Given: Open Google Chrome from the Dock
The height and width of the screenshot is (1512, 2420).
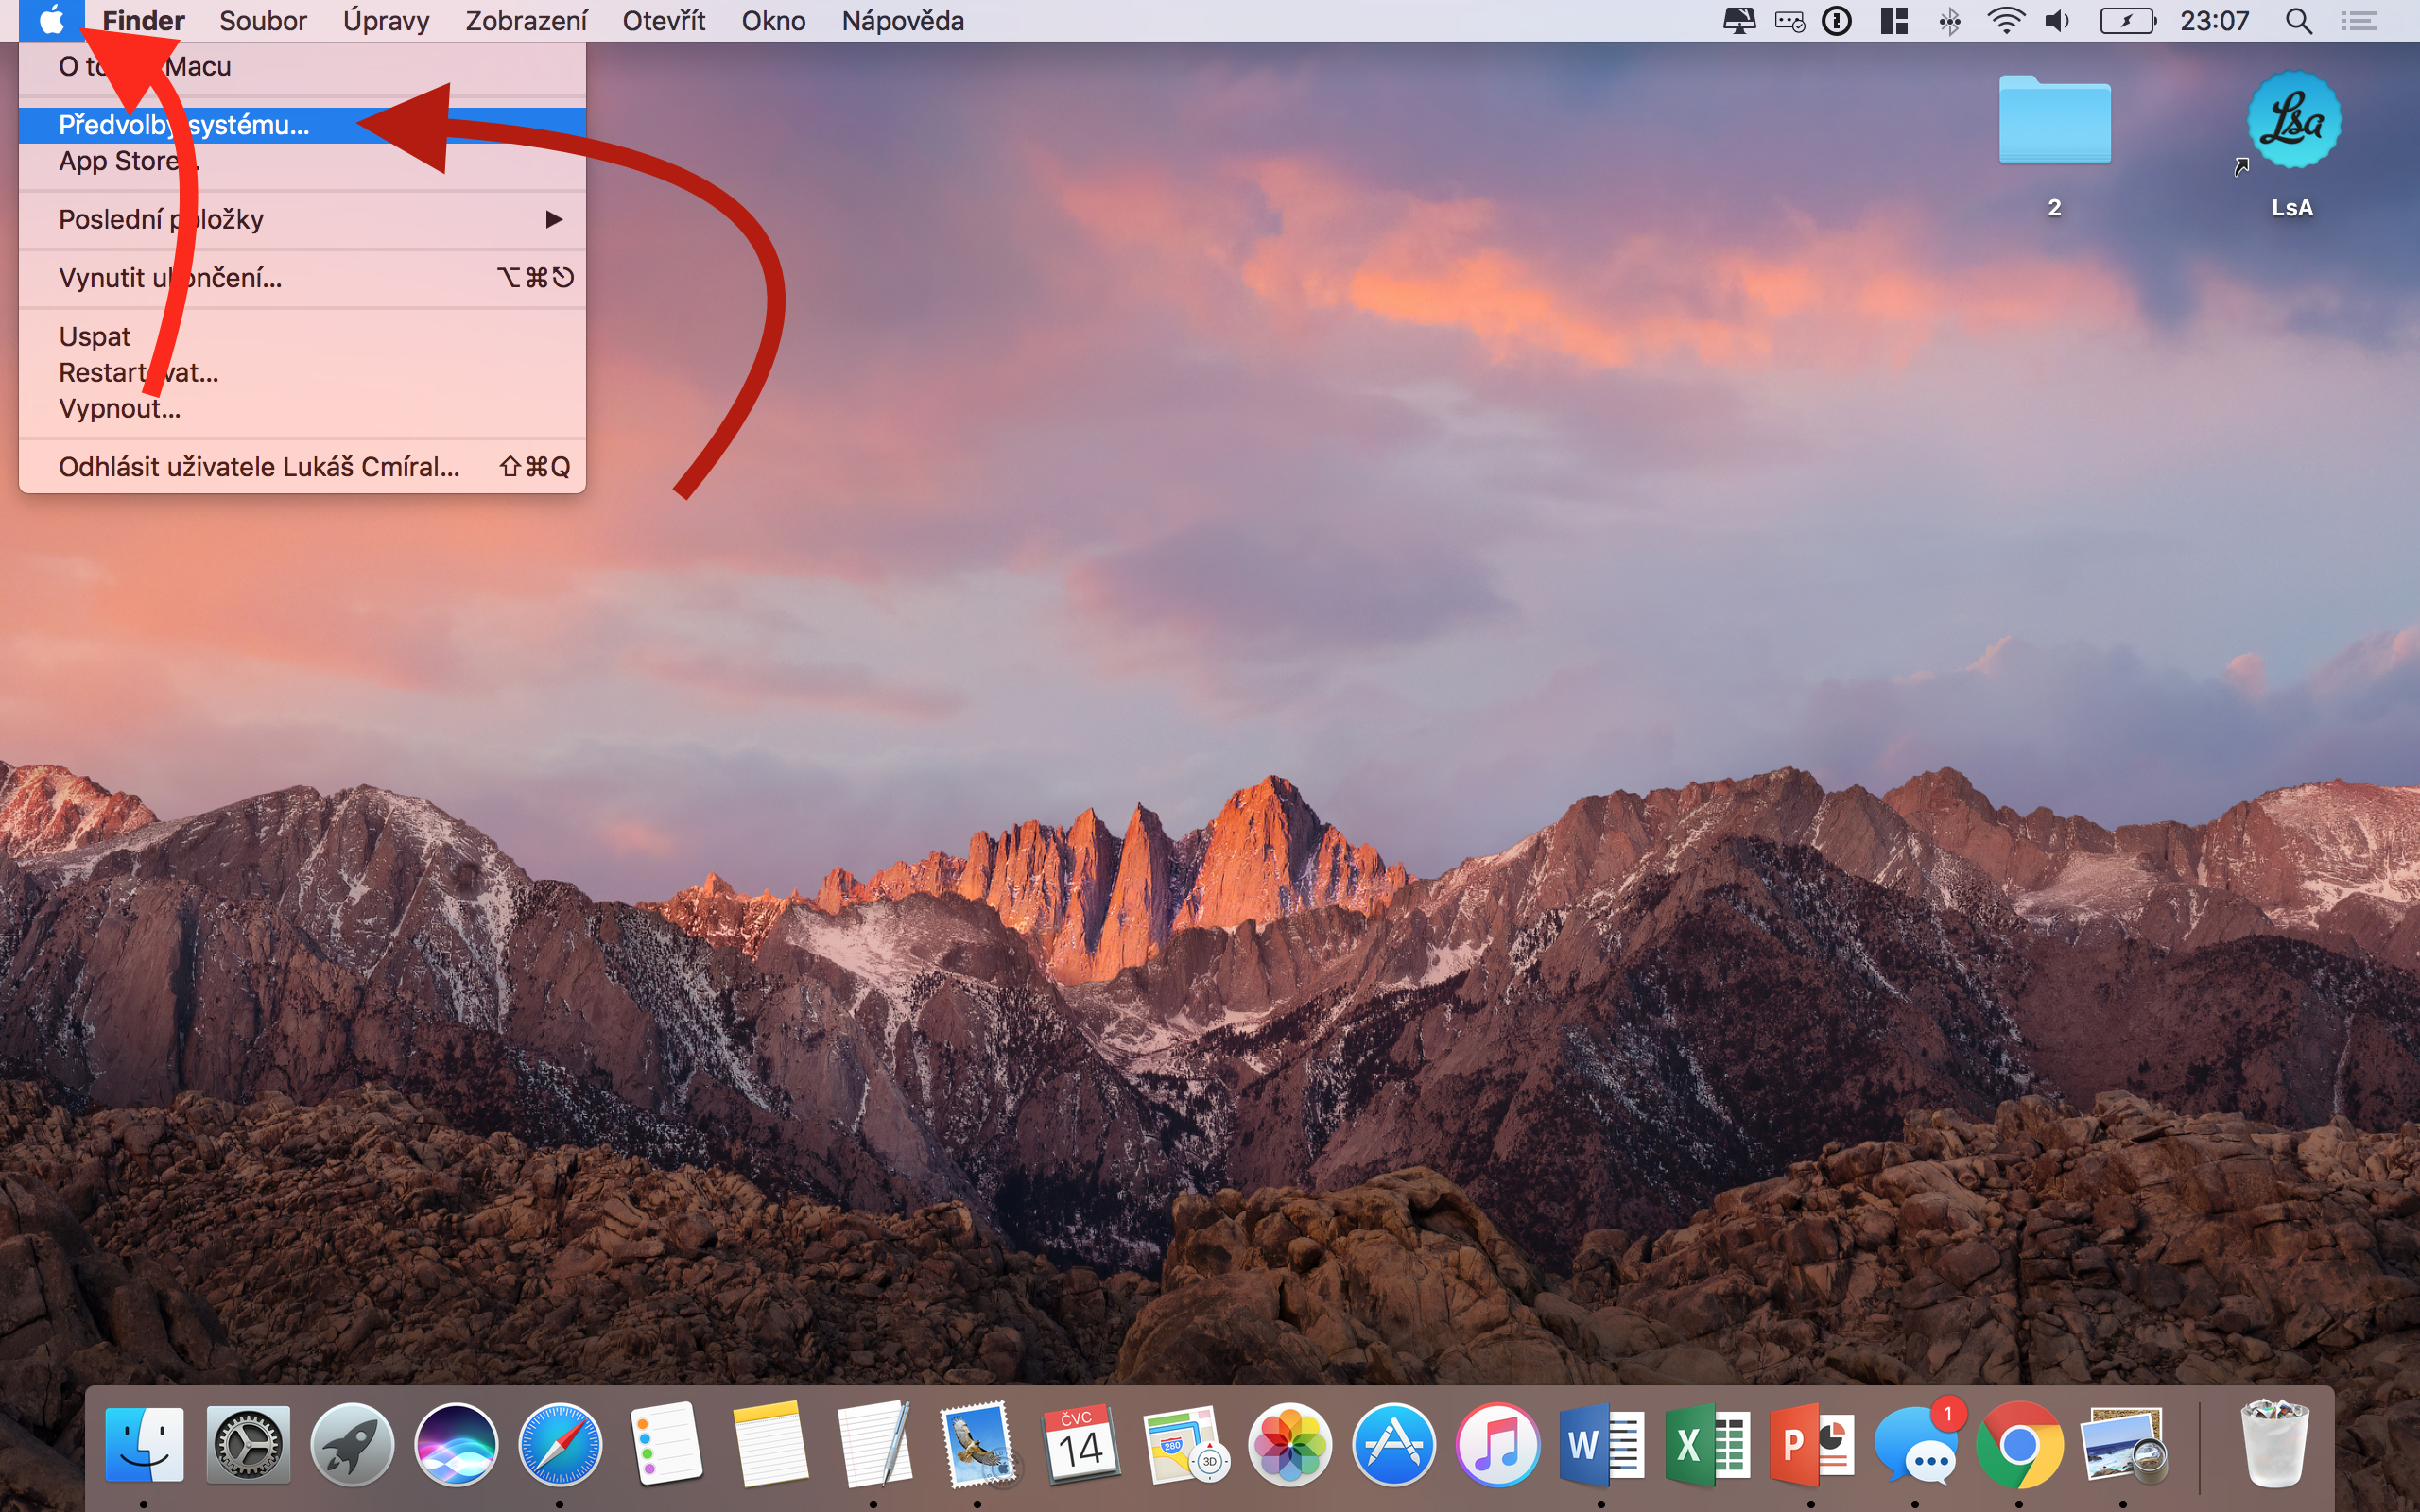Looking at the screenshot, I should tap(2019, 1445).
